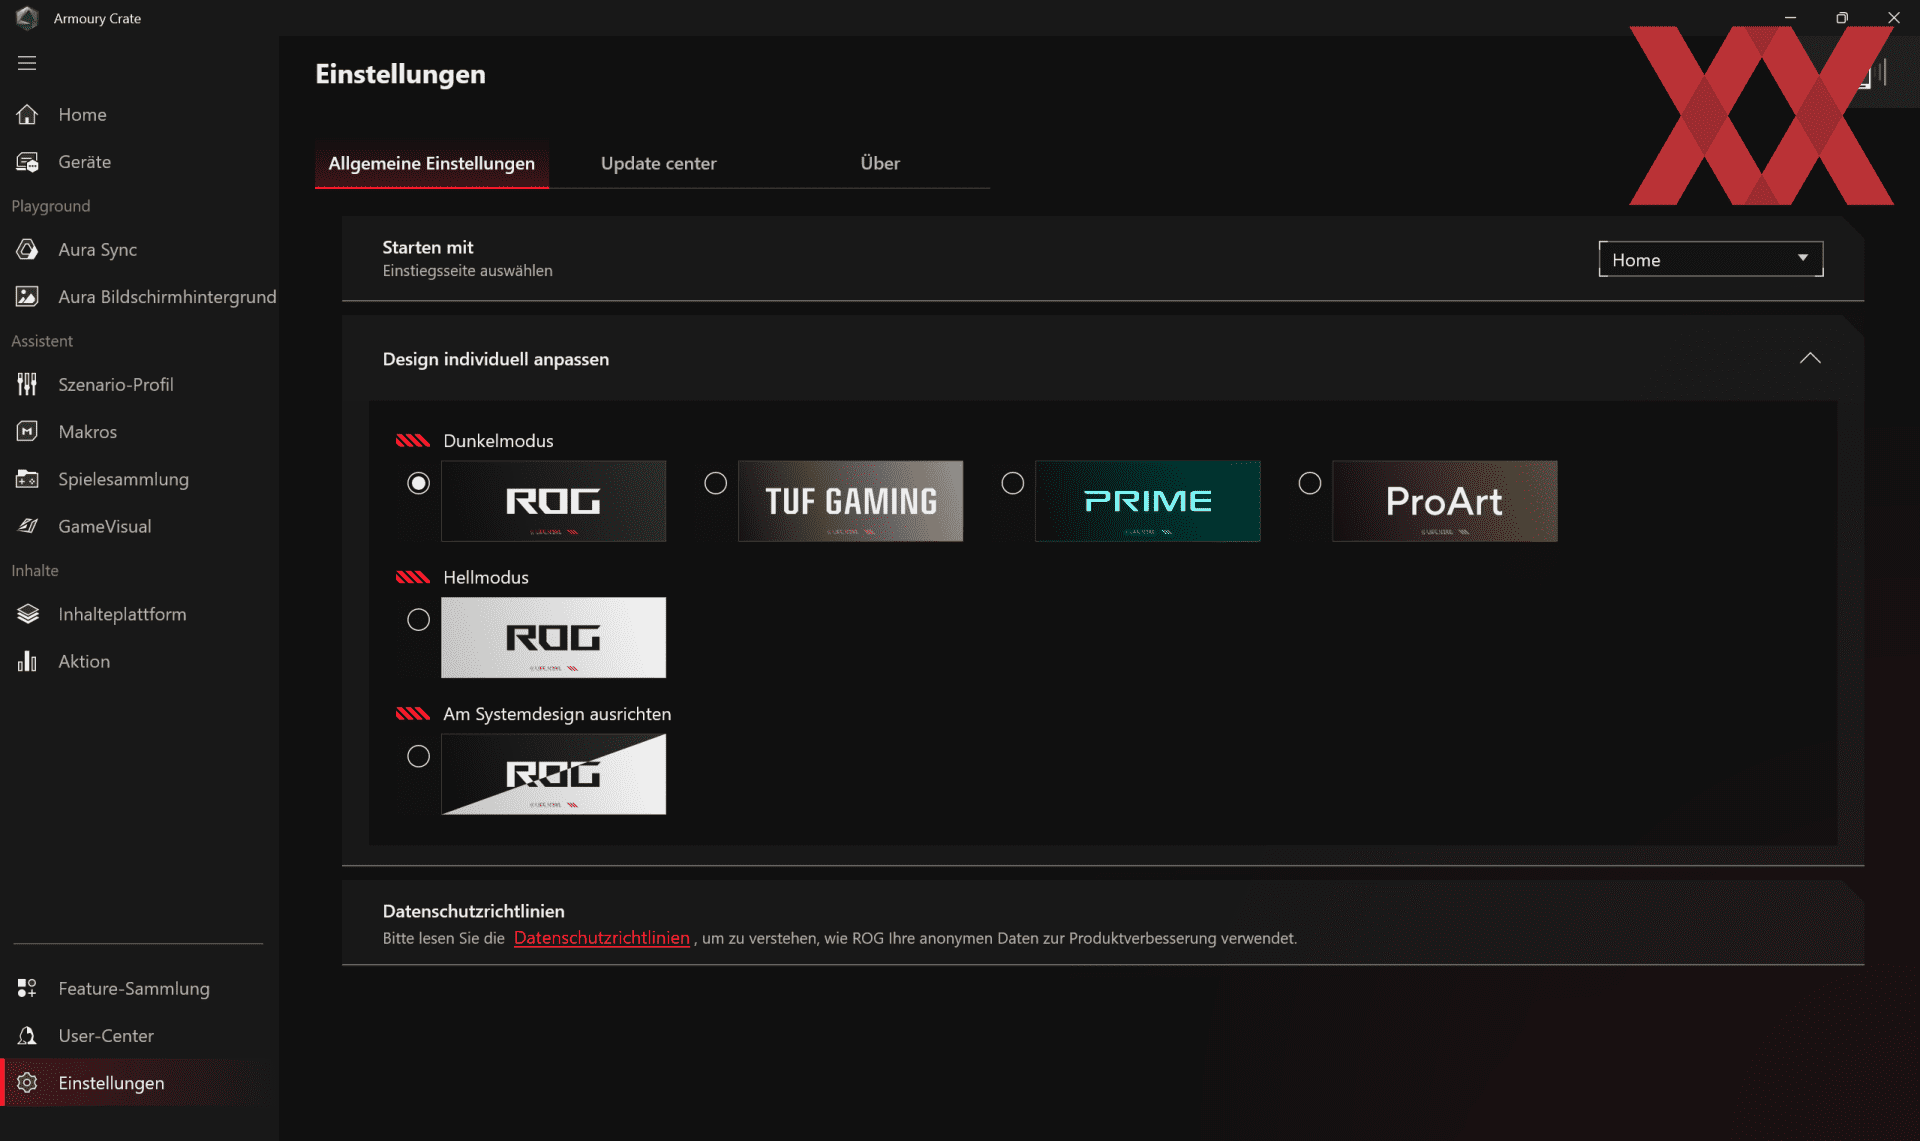Click the Am Systemdesign ausrichten label
Viewport: 1920px width, 1141px height.
557,714
